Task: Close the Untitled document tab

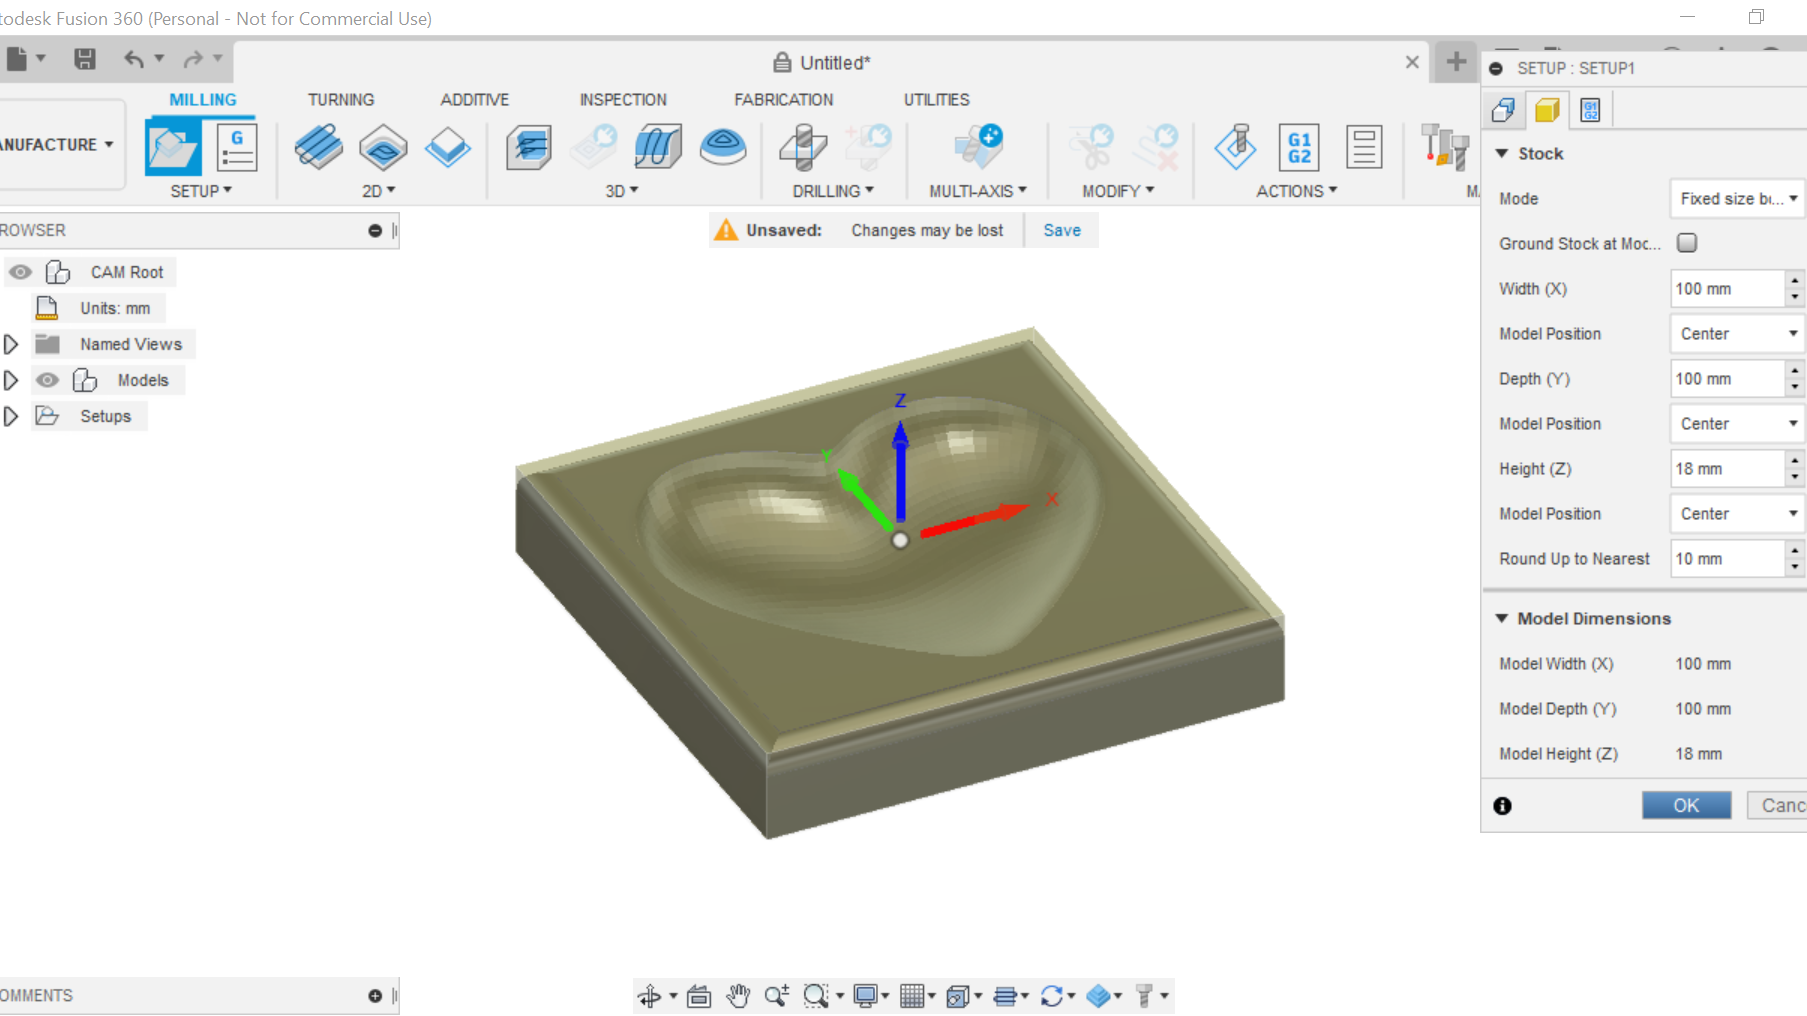Action: [x=1412, y=62]
